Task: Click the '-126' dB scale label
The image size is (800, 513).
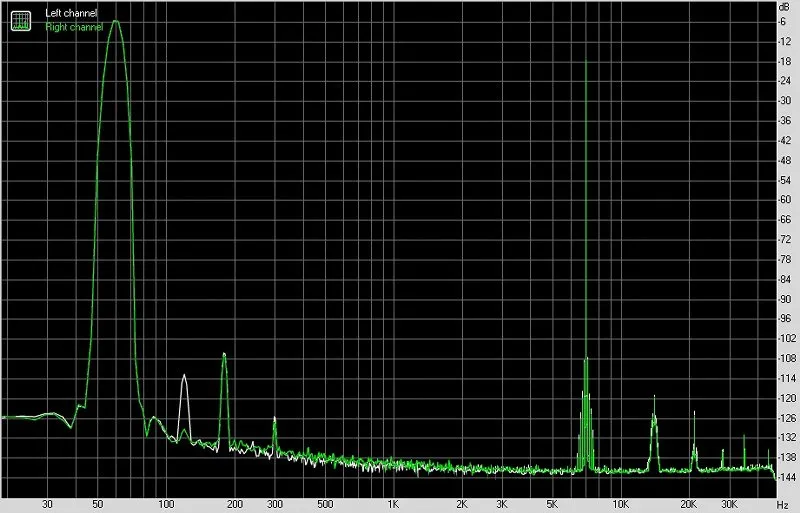Action: tap(786, 419)
